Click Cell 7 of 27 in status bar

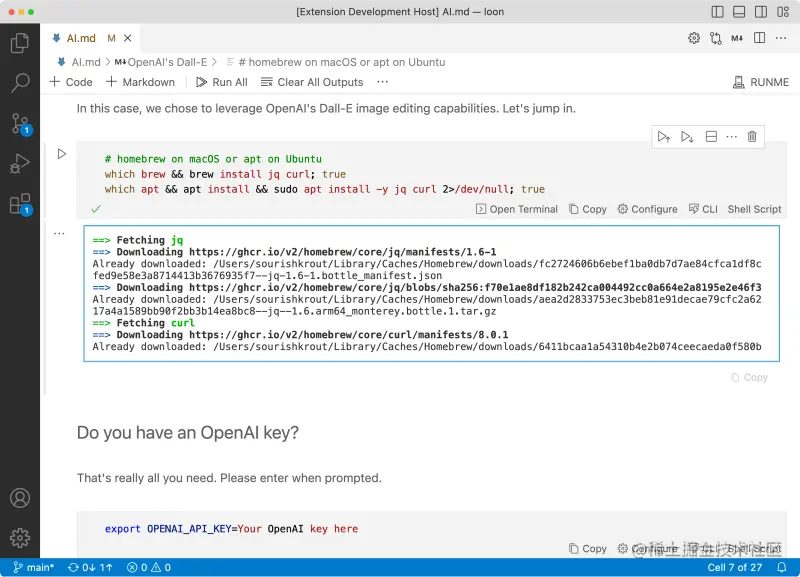pos(735,567)
